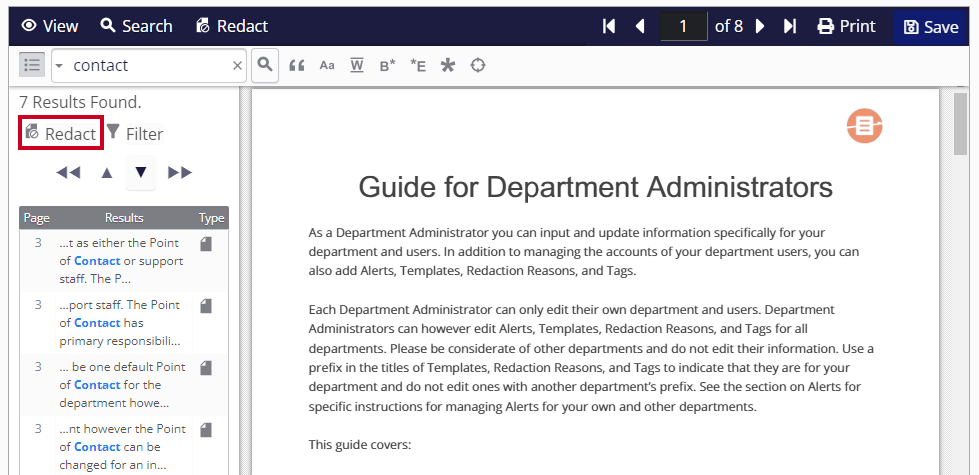Image resolution: width=979 pixels, height=475 pixels.
Task: Click type icon of 'Contact has primary' result
Action: point(206,306)
